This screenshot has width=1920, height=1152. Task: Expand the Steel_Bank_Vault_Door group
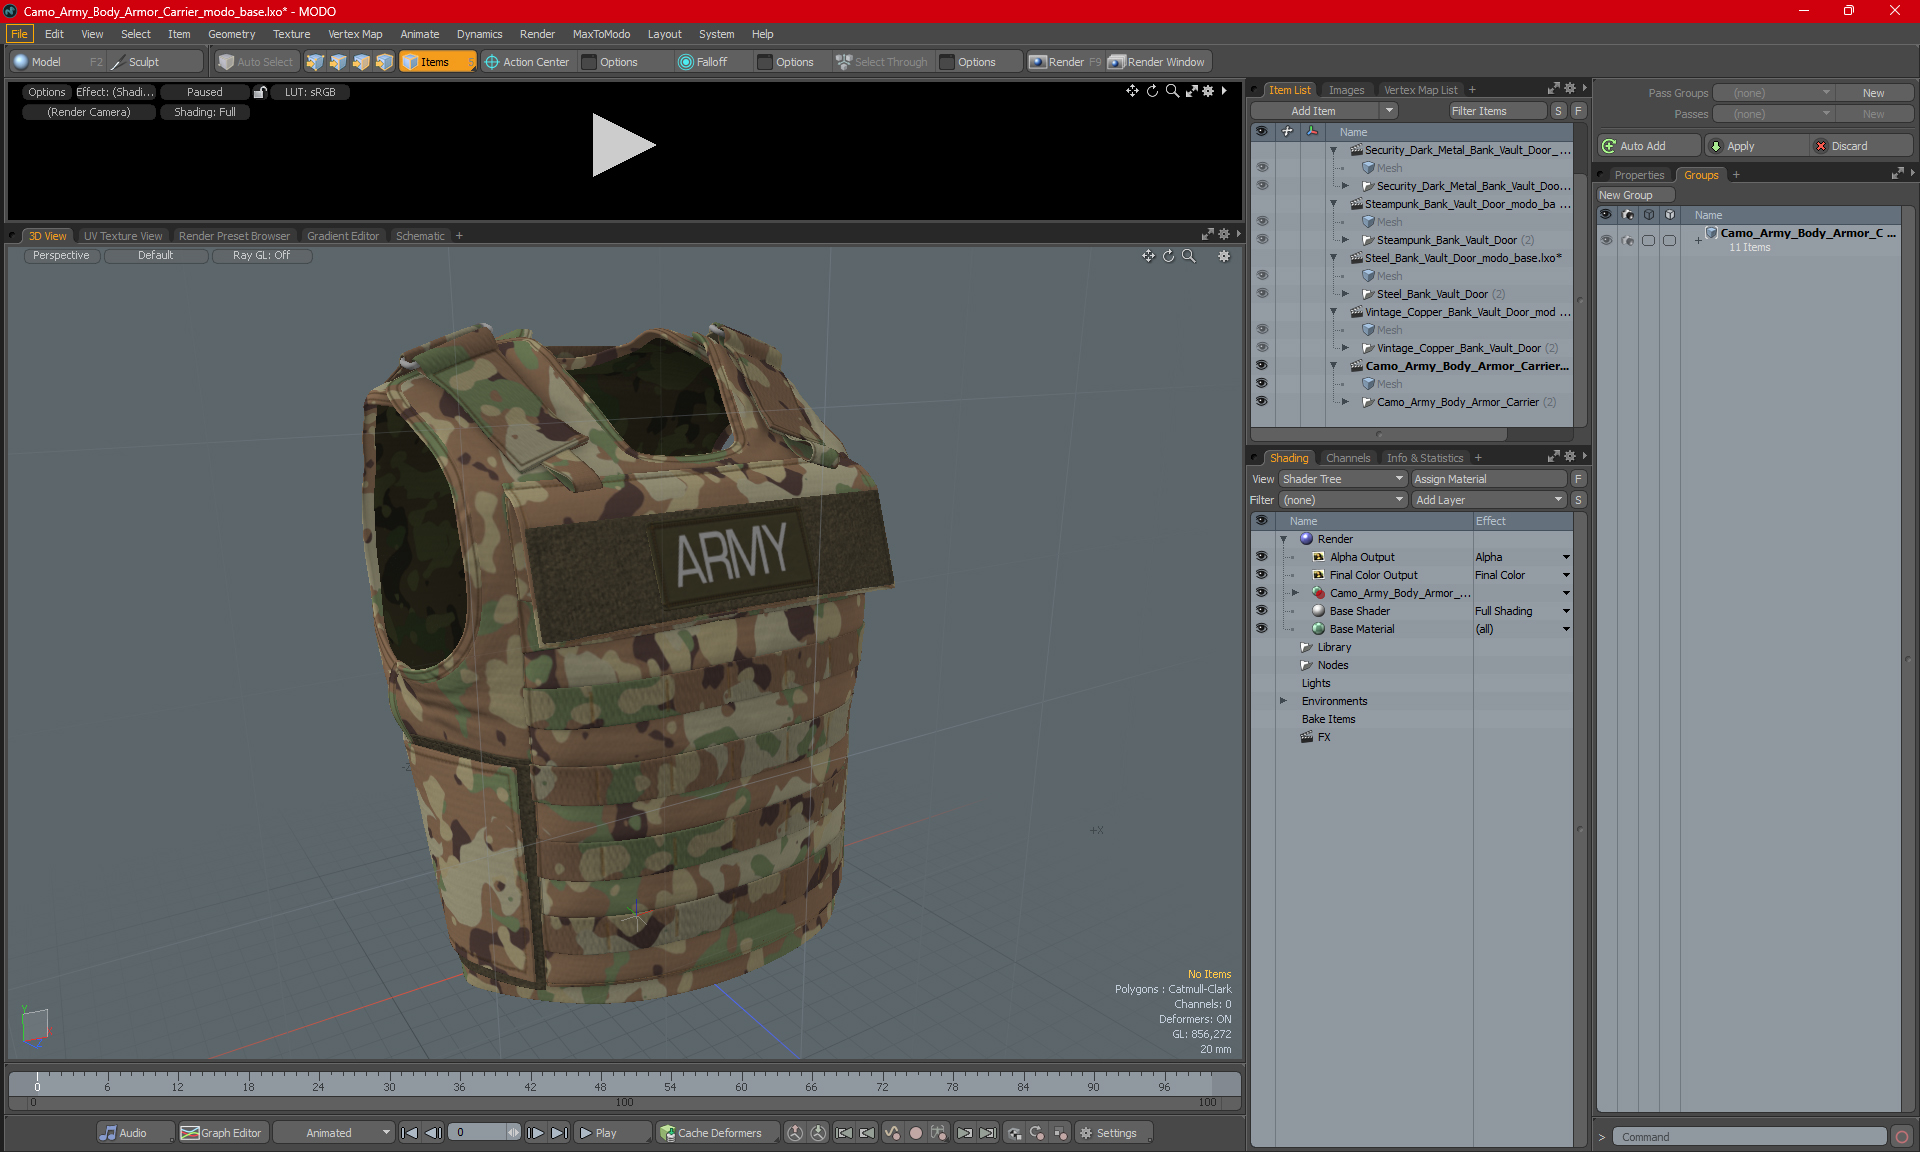1345,294
